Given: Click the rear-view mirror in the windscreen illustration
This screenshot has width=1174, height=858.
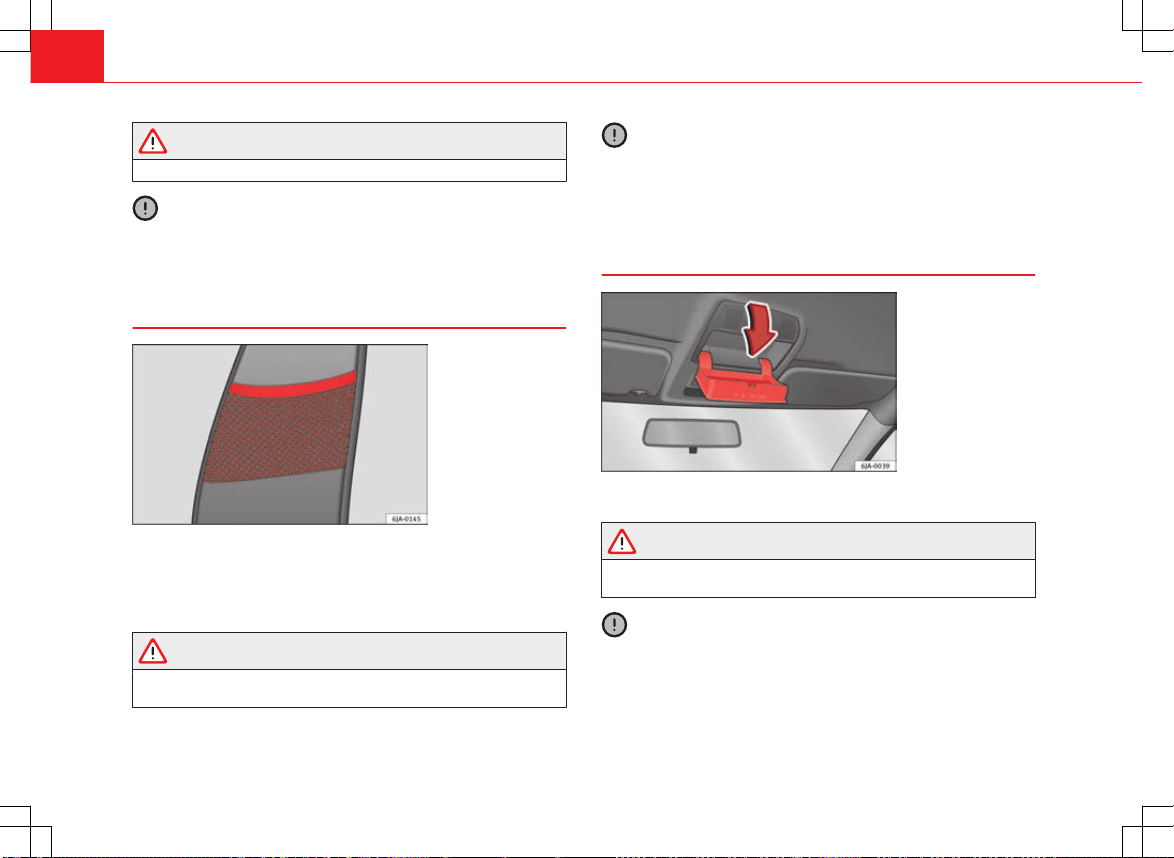Looking at the screenshot, I should click(x=692, y=434).
